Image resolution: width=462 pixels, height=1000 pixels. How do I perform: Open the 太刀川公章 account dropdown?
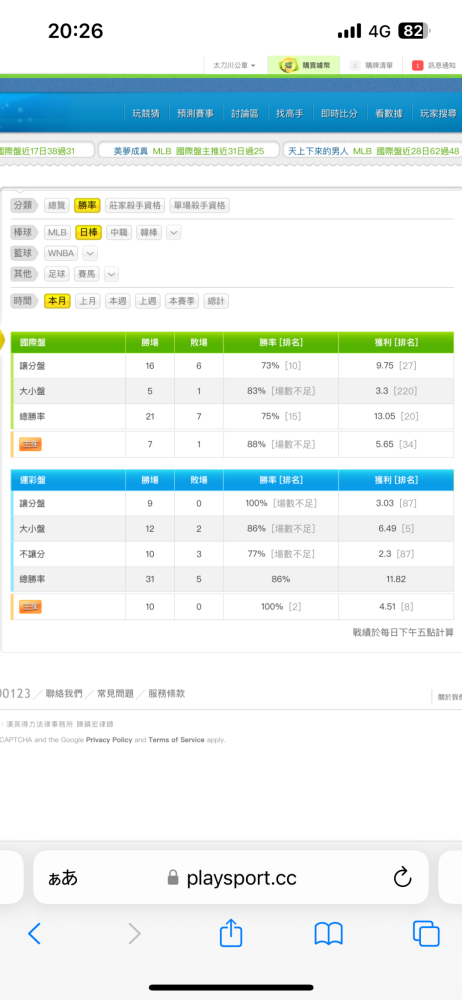[x=234, y=65]
